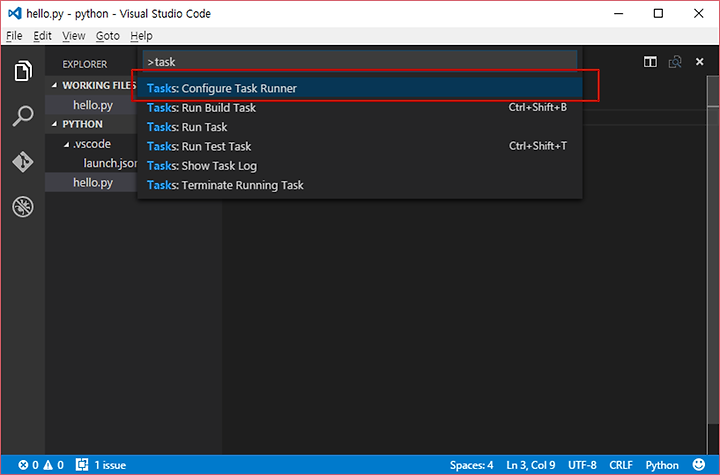Open the Explorer view in activity bar
Screen dimensions: 720x475
[22, 72]
